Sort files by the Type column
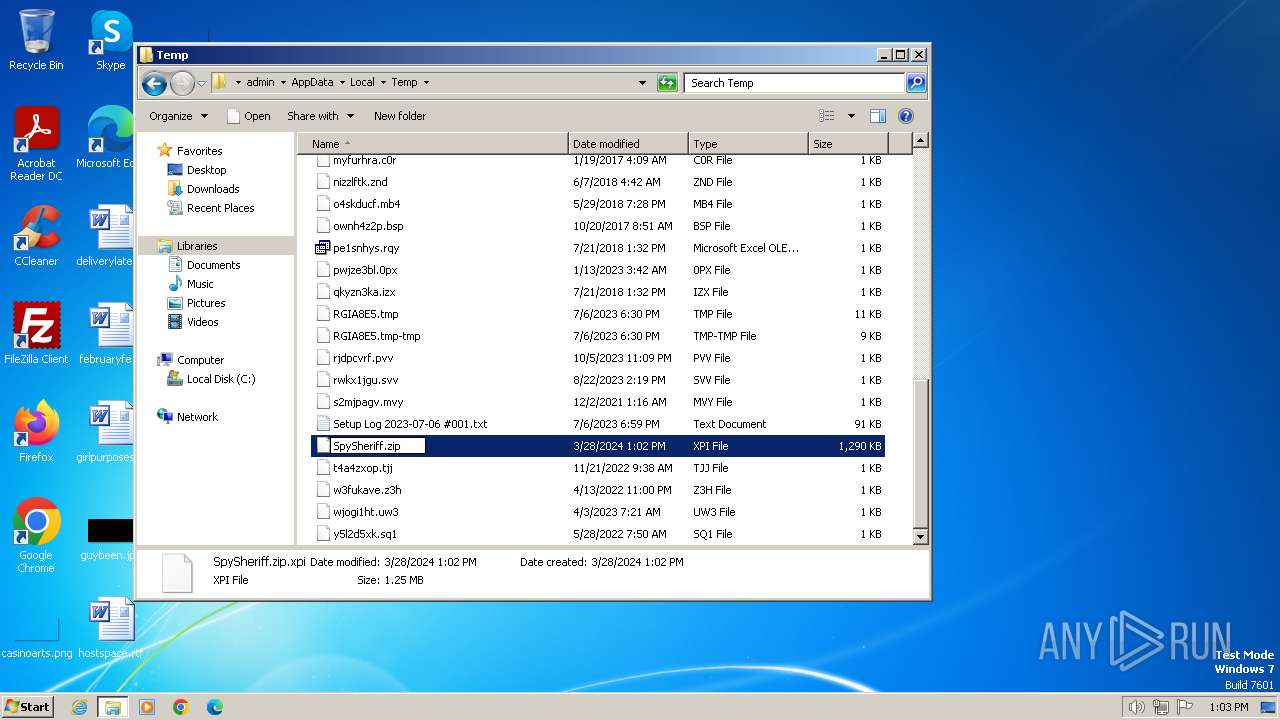 (748, 144)
